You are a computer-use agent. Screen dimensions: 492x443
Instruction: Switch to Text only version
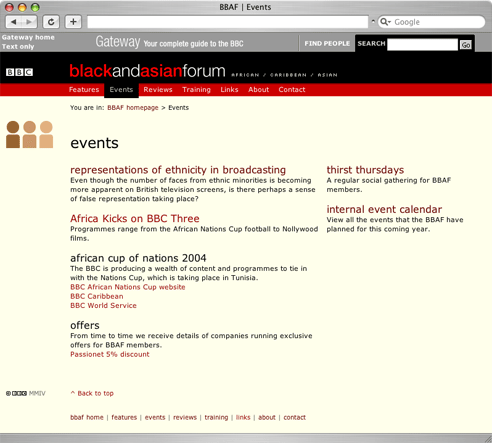click(18, 47)
